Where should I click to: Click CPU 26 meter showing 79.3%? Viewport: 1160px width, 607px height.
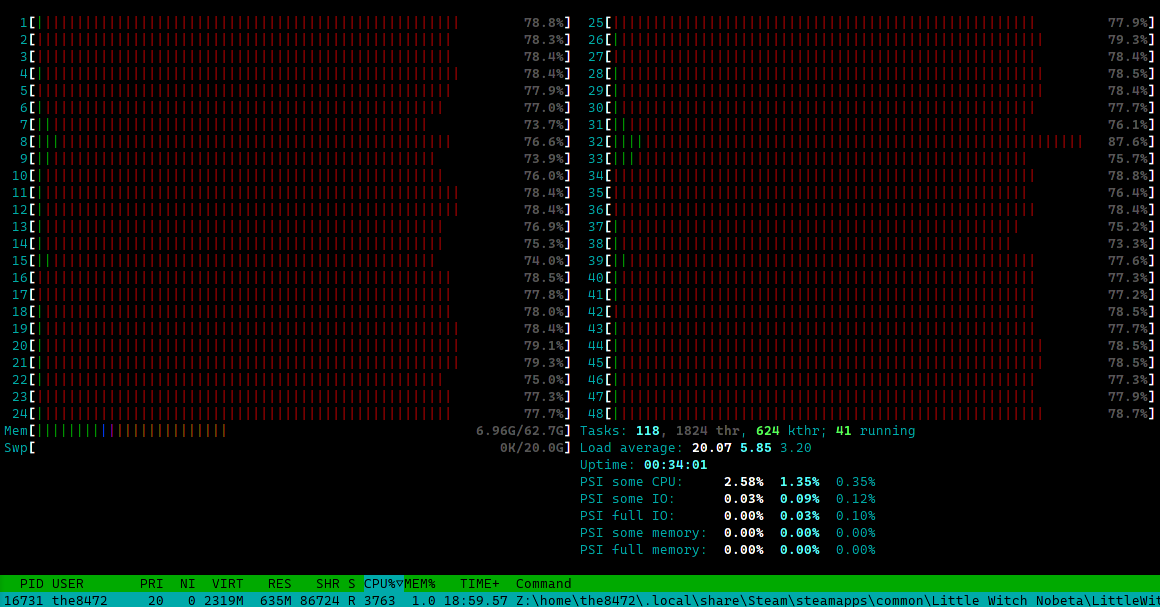pos(871,40)
